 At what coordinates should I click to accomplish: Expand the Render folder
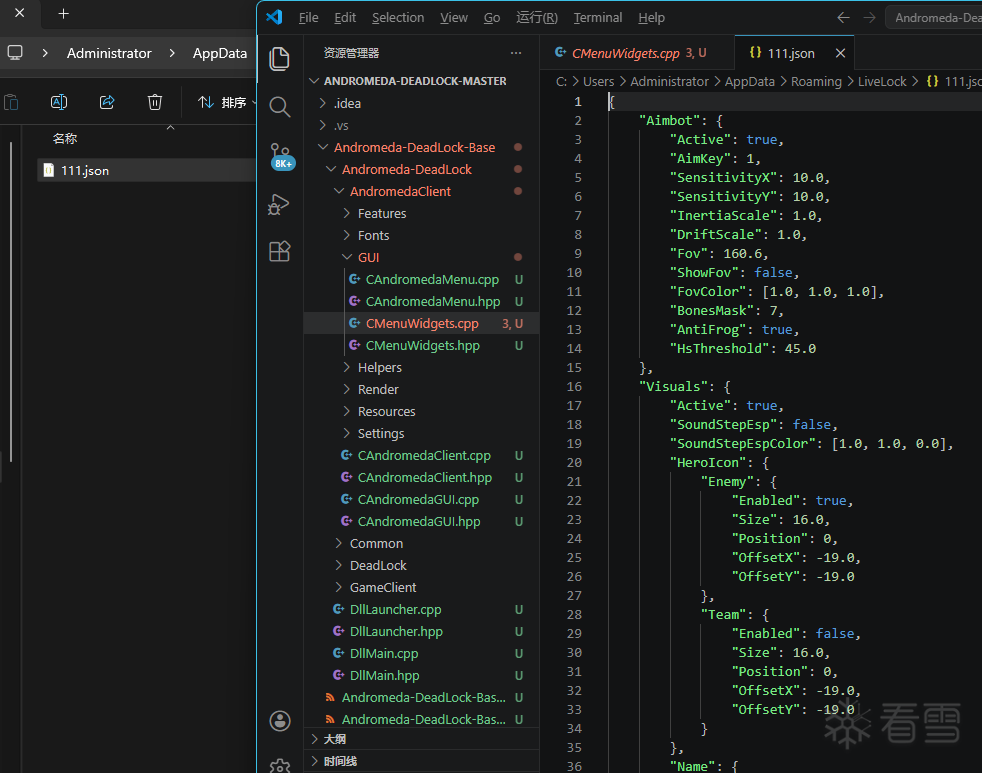pyautogui.click(x=421, y=390)
